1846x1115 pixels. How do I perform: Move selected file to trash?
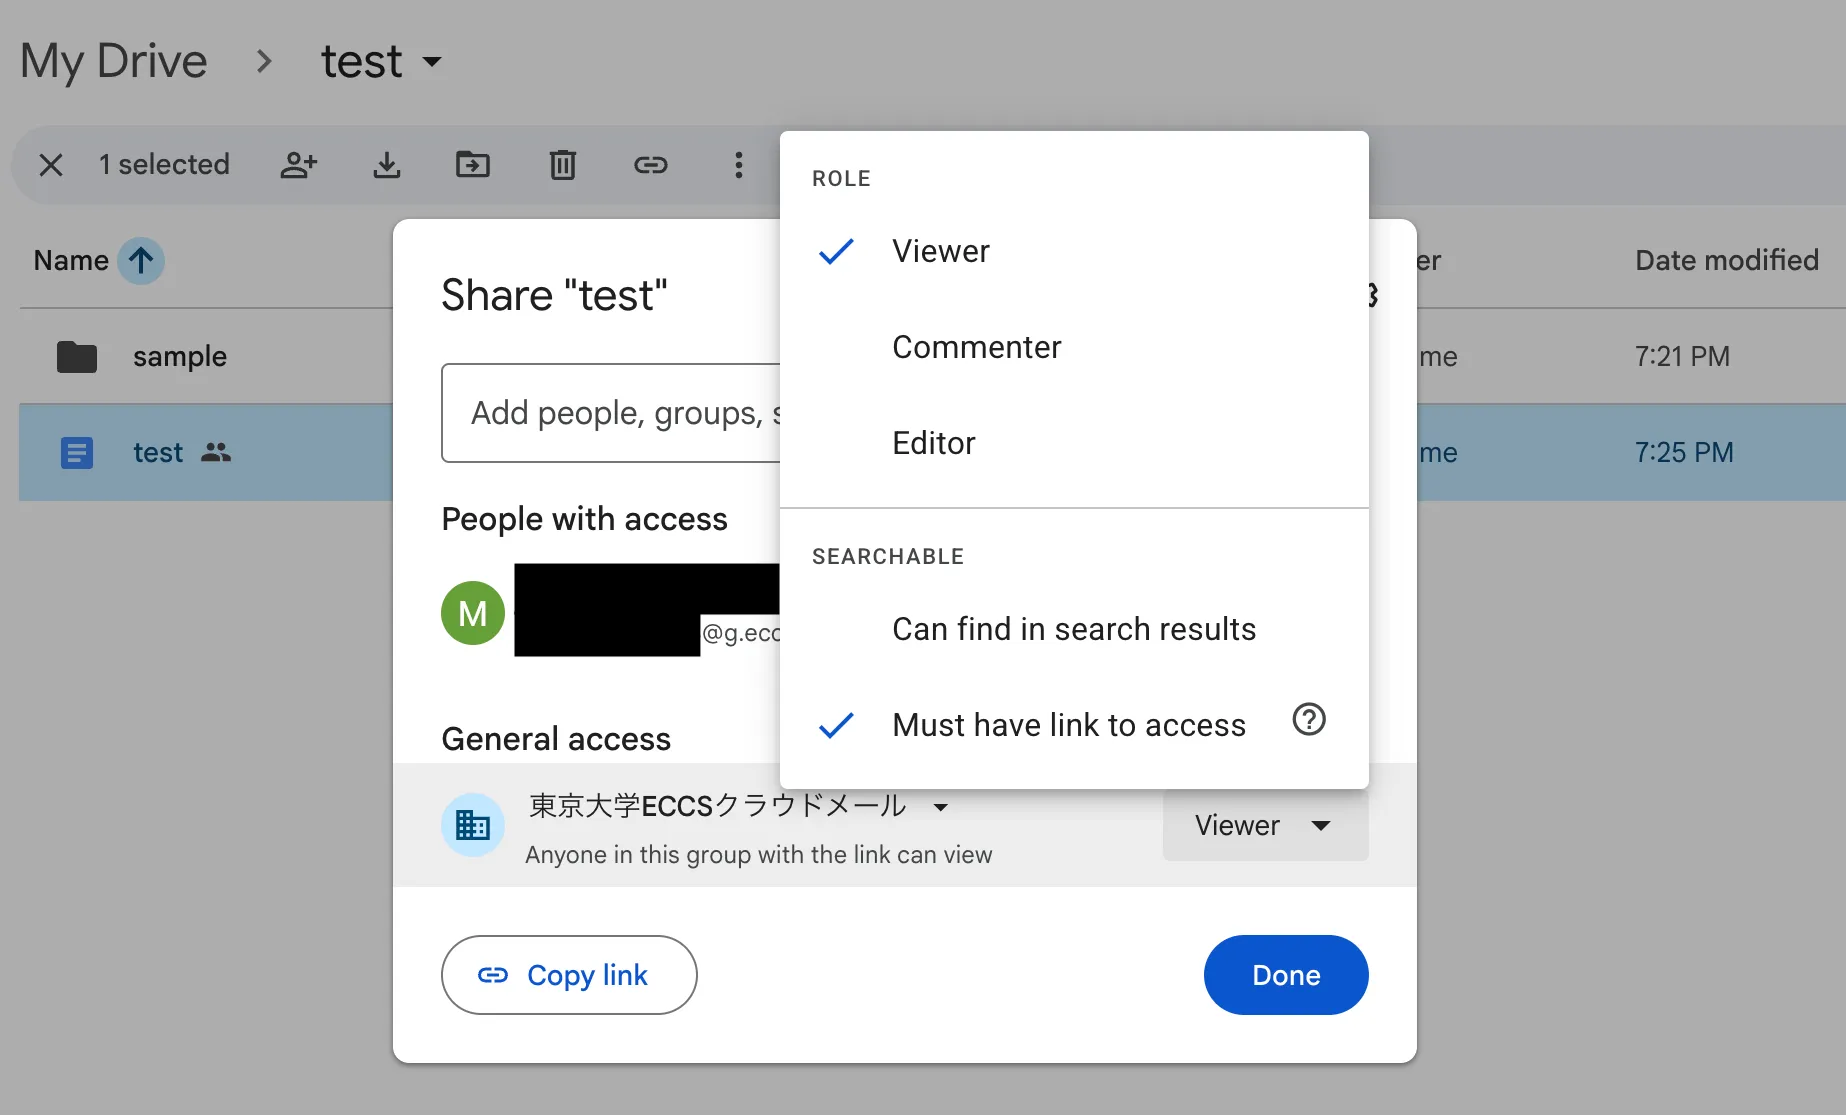click(x=563, y=165)
